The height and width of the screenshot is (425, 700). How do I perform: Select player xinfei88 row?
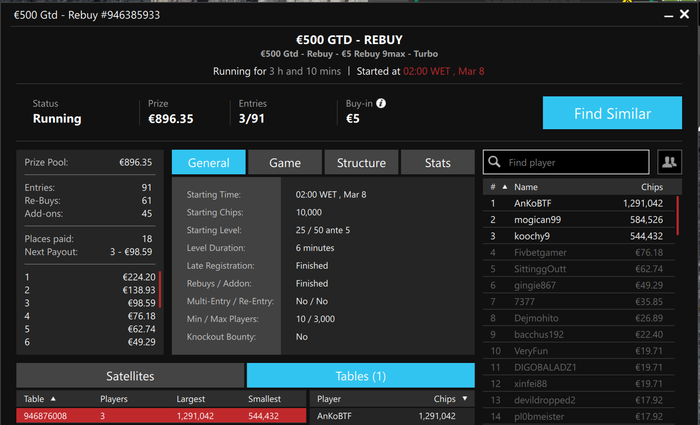[x=579, y=383]
